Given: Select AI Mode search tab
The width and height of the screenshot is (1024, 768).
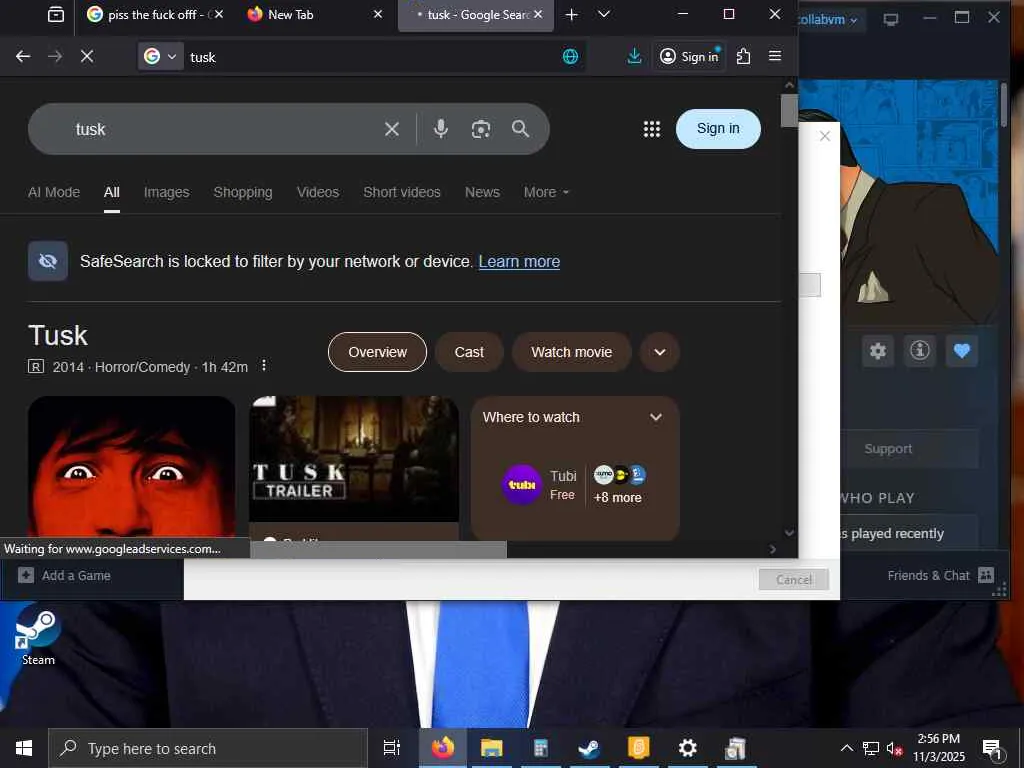Looking at the screenshot, I should point(54,192).
